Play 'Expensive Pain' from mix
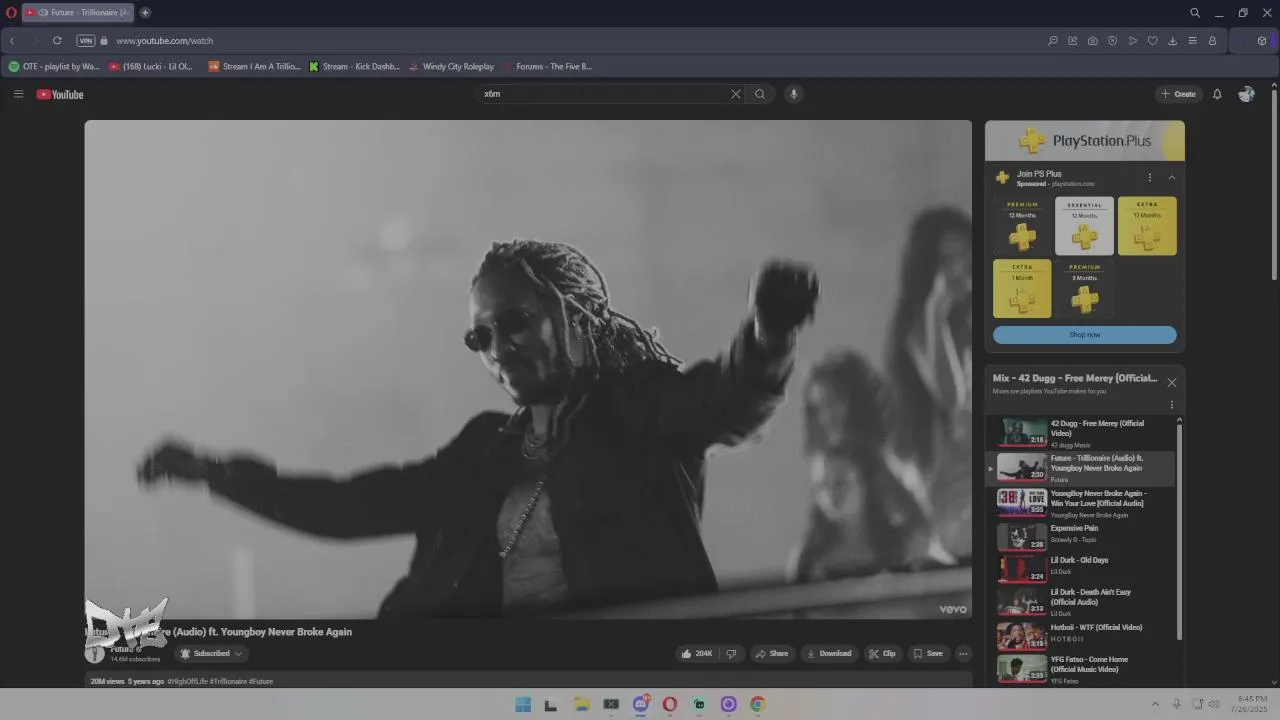Viewport: 1280px width, 720px height. pos(1079,536)
